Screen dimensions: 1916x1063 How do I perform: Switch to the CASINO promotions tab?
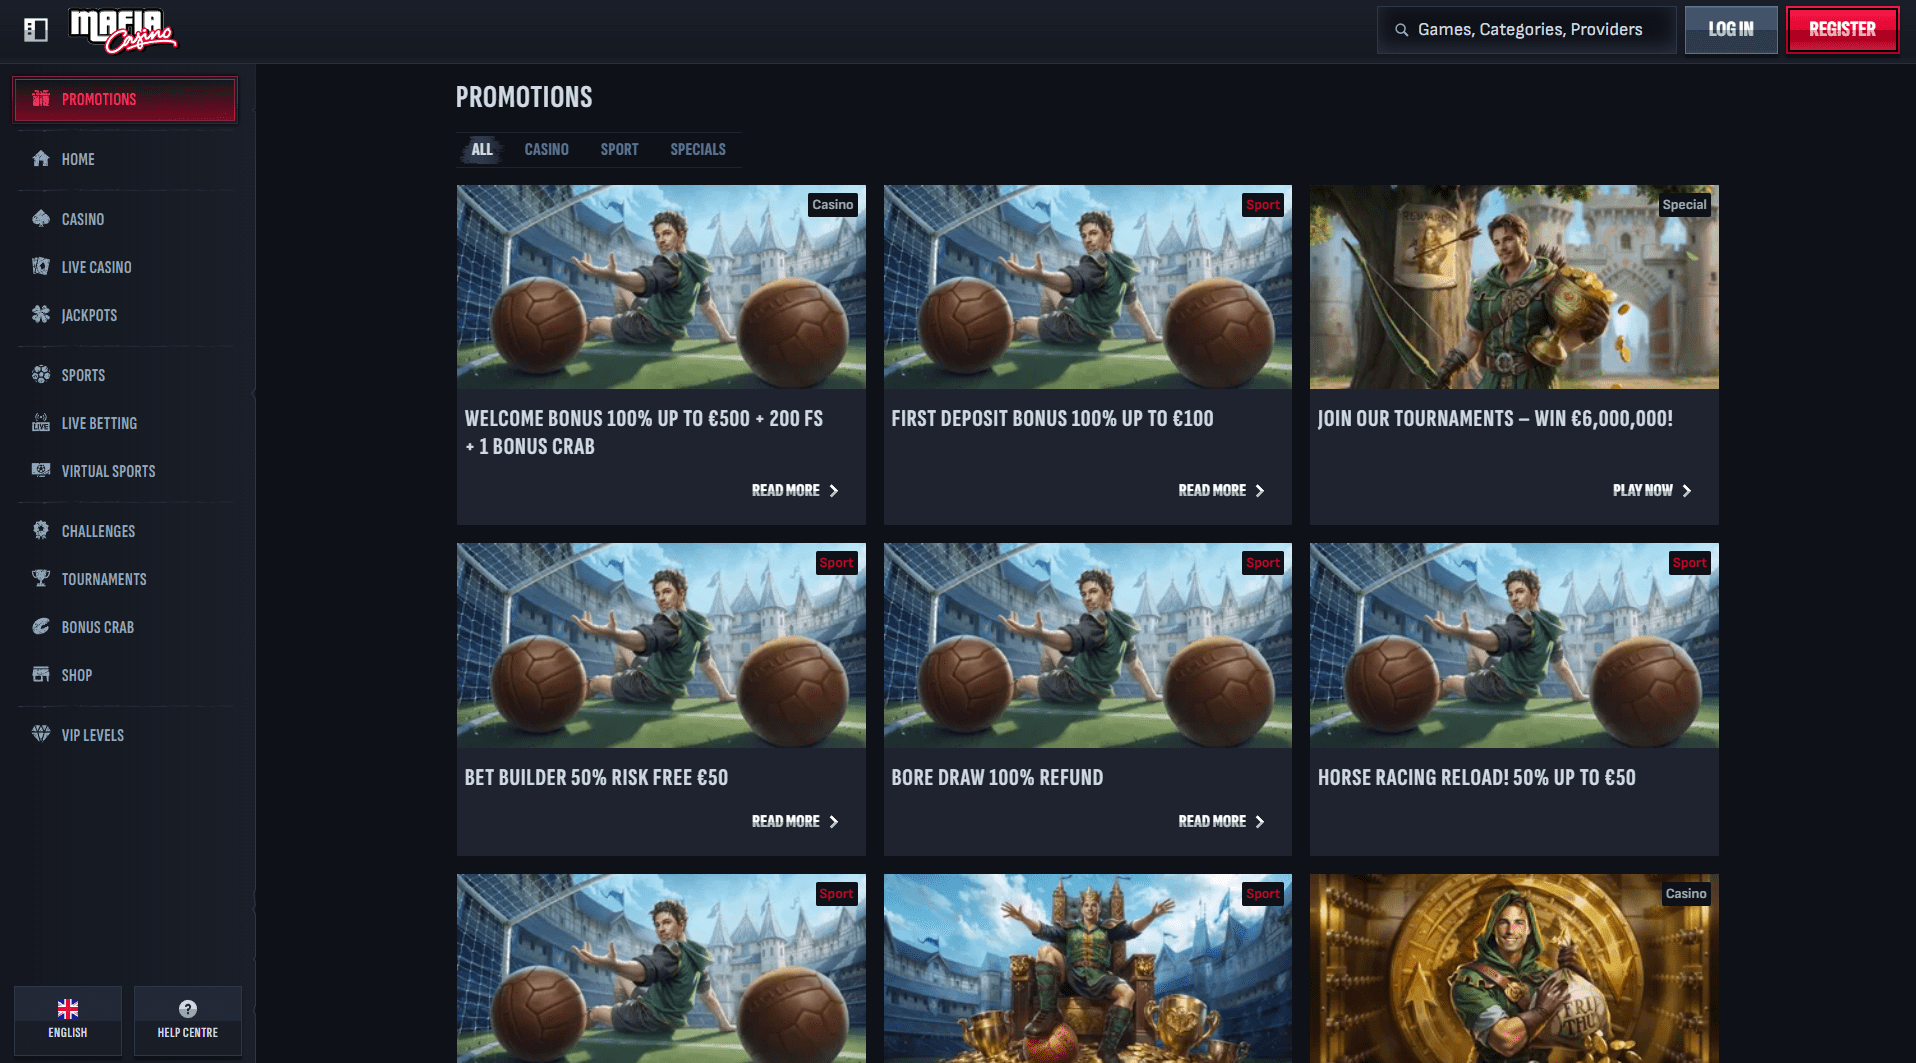pyautogui.click(x=546, y=149)
